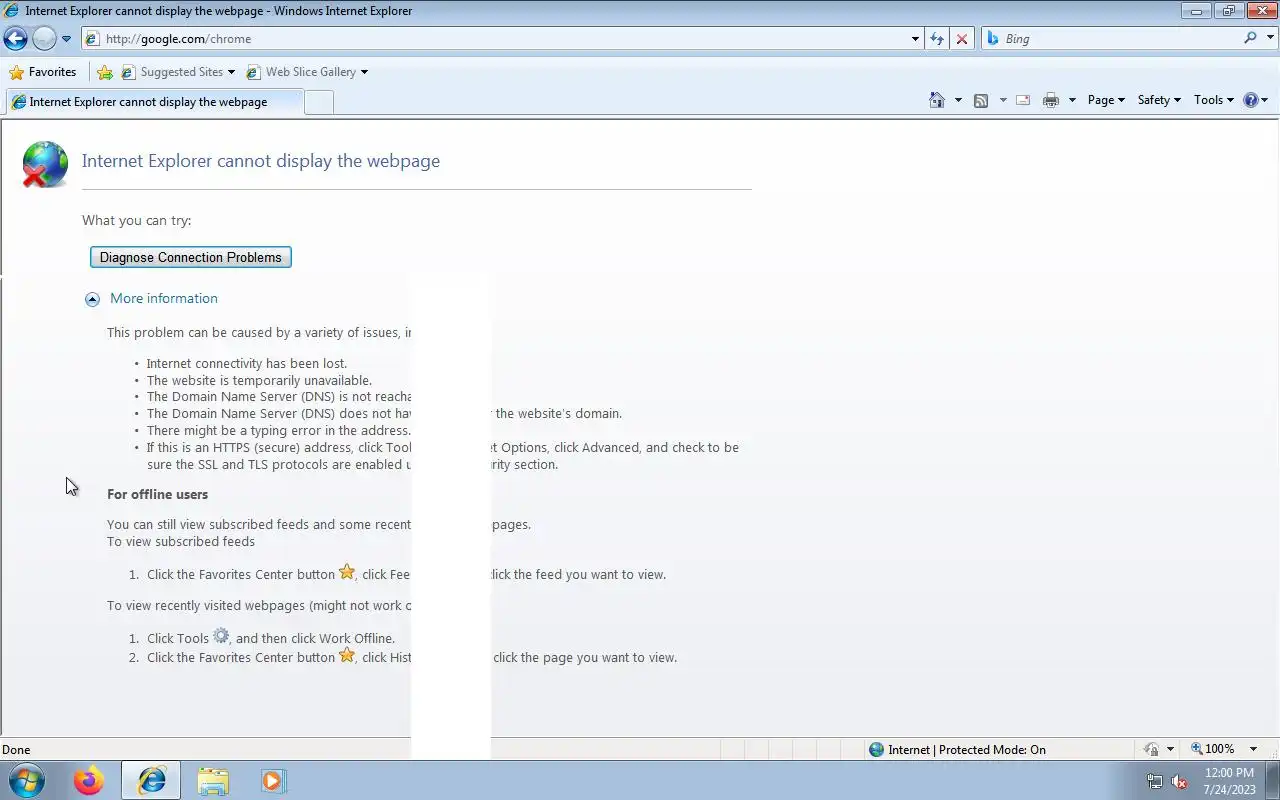Open the Favorites center button

click(x=42, y=72)
